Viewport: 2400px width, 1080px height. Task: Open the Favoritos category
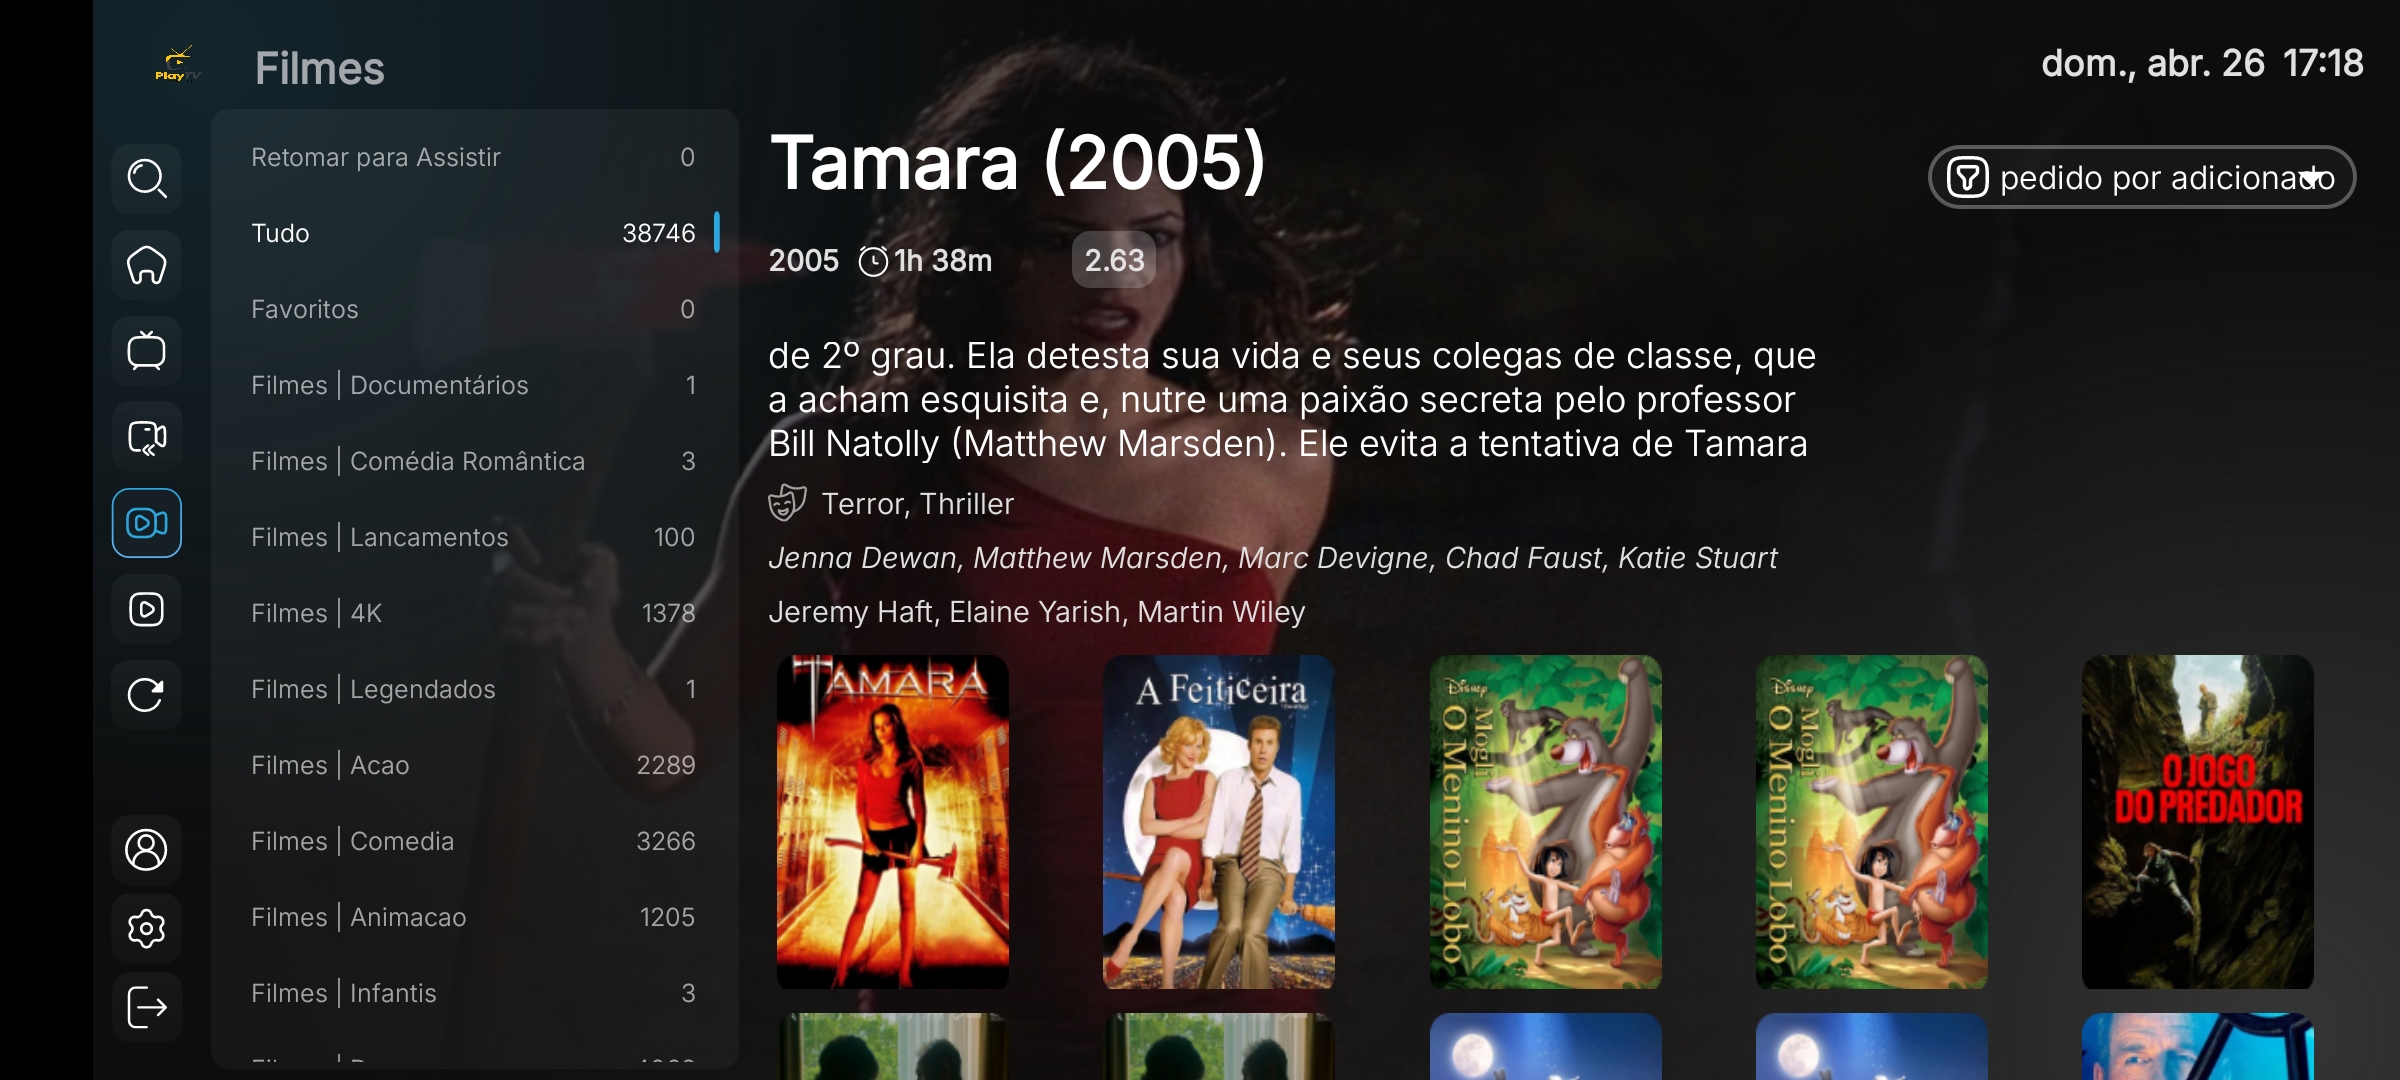point(474,309)
